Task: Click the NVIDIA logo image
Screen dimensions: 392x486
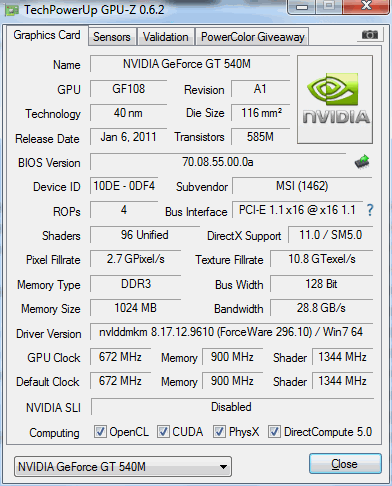Action: coord(335,100)
